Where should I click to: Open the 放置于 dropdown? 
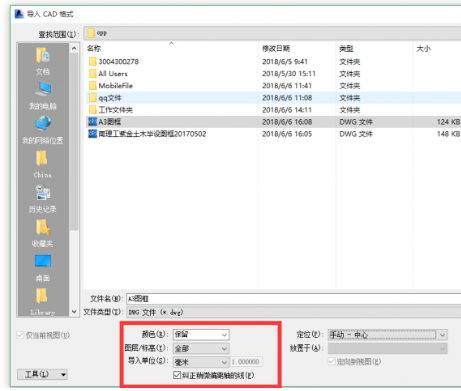[x=388, y=348]
